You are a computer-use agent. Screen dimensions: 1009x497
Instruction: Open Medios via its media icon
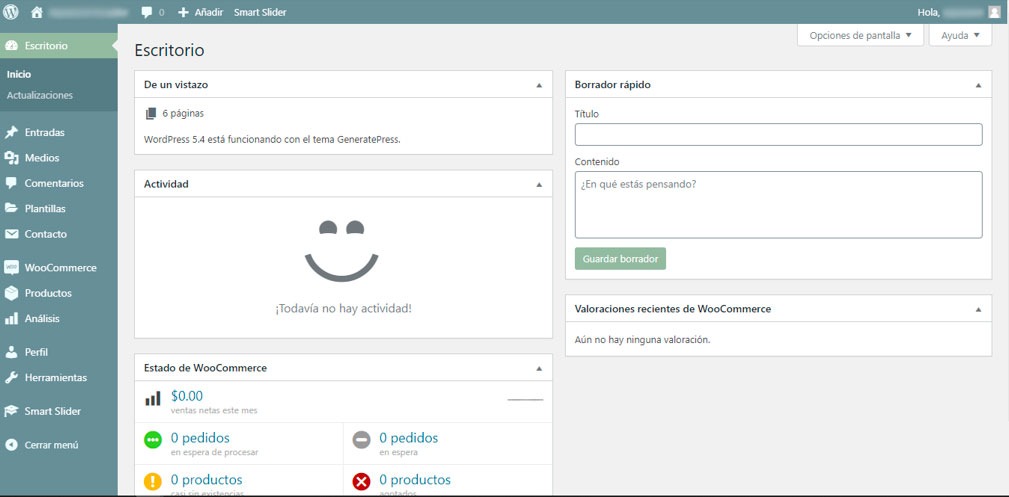(x=12, y=158)
